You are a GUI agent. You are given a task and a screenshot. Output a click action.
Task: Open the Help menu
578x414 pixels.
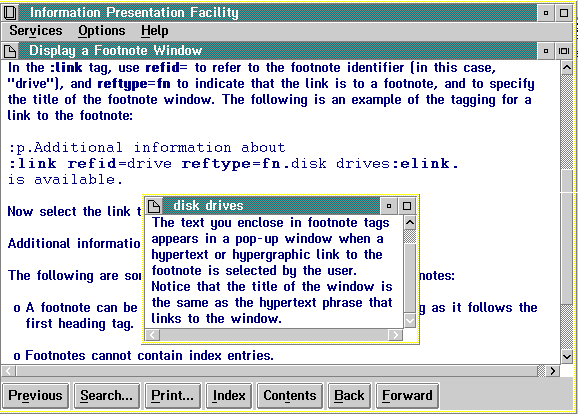tap(154, 31)
